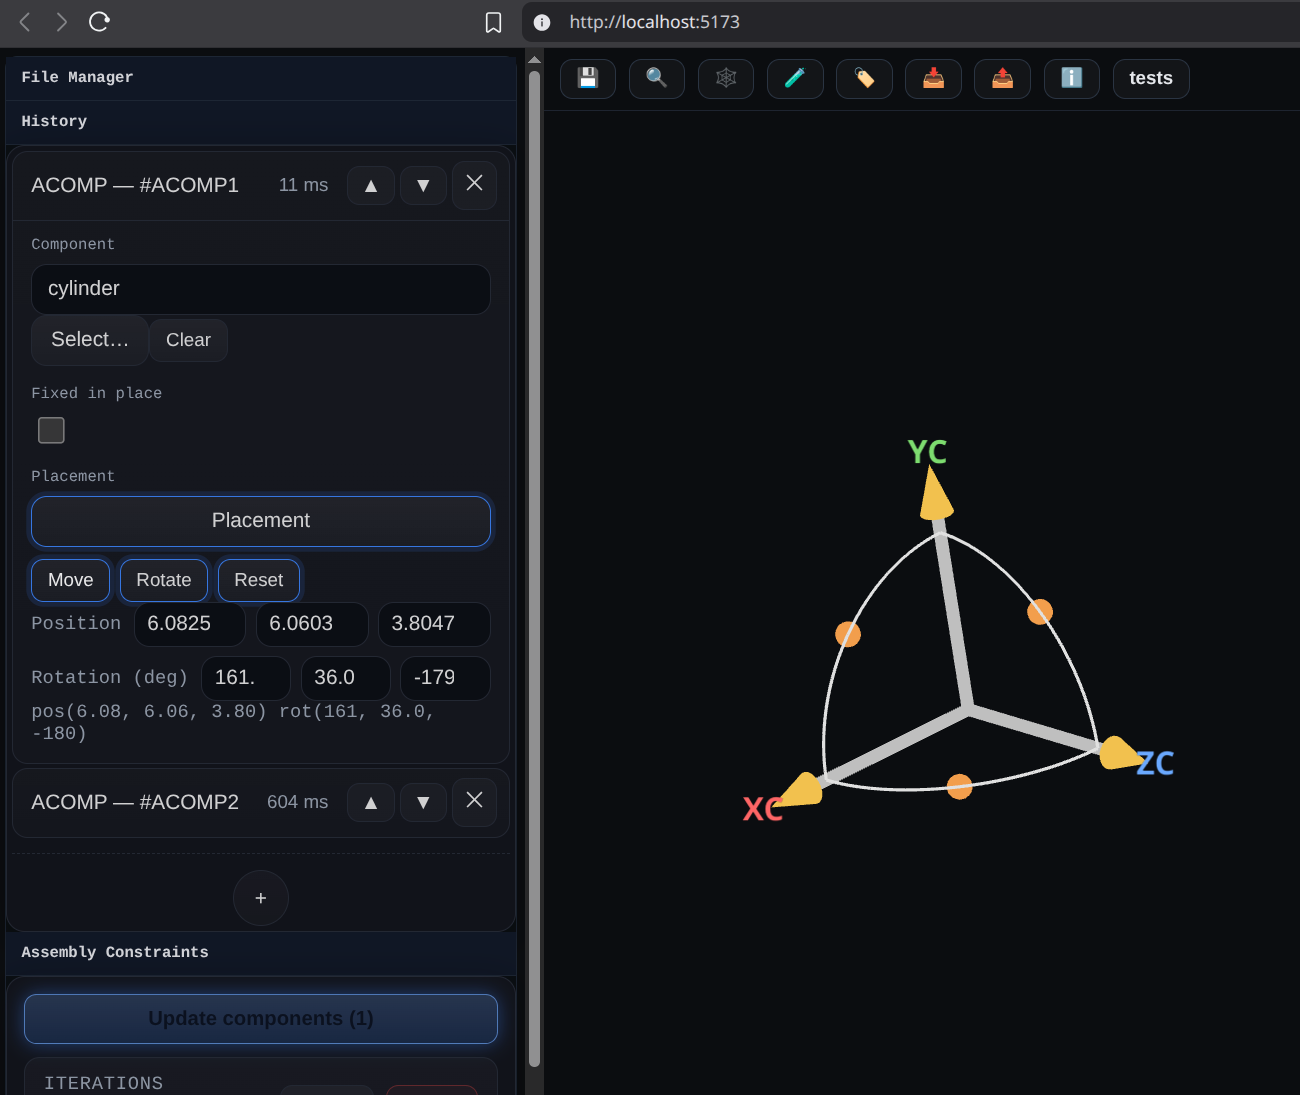Enable Move placement mode
Screen dimensions: 1300x1095
coord(70,580)
